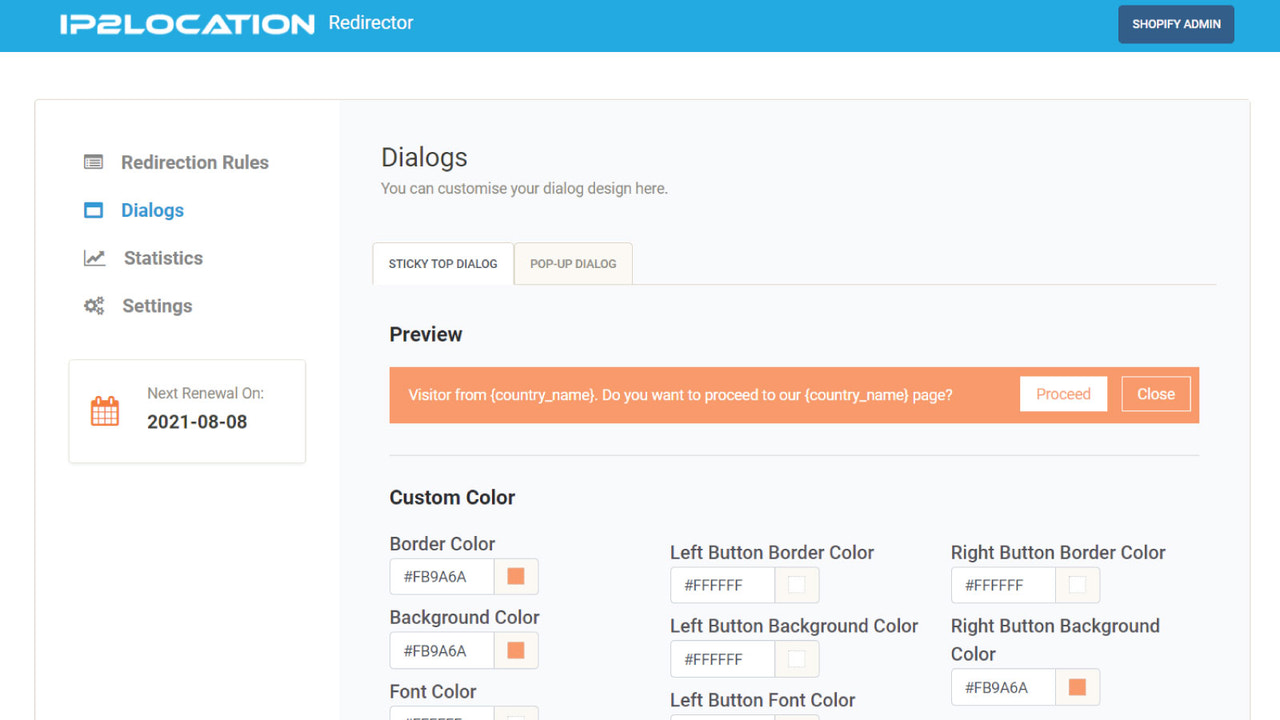Click the Settings gears icon
This screenshot has height=720, width=1280.
point(93,305)
